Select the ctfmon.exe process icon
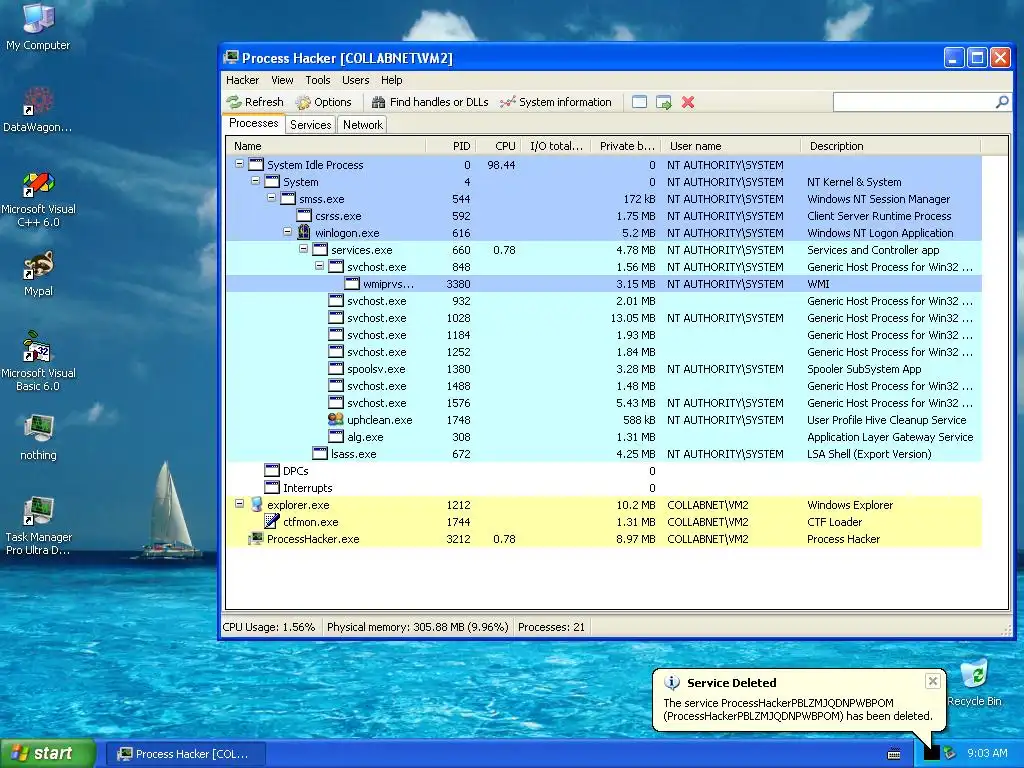Screen dimensions: 1024x768 click(x=272, y=522)
